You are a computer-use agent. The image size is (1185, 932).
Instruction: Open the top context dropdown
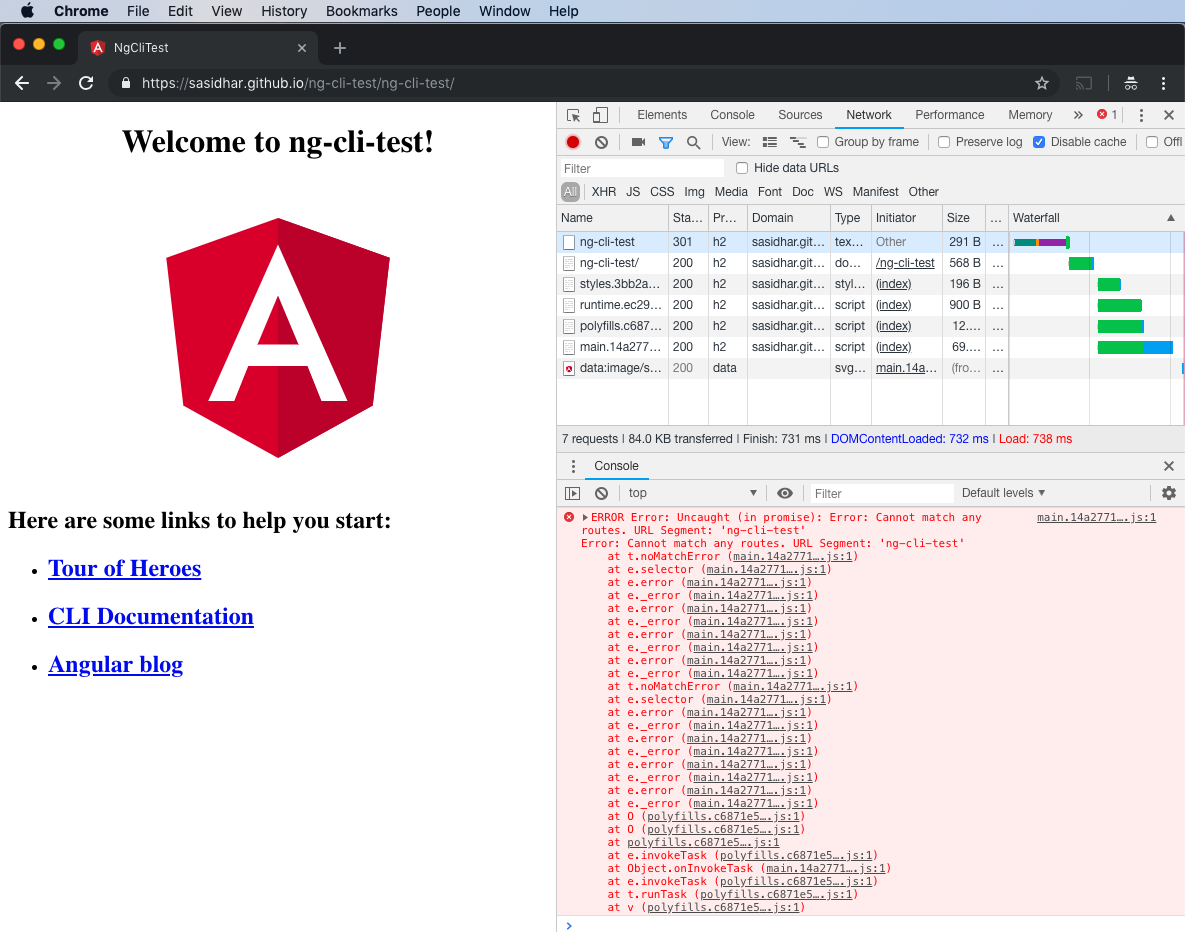(x=692, y=493)
